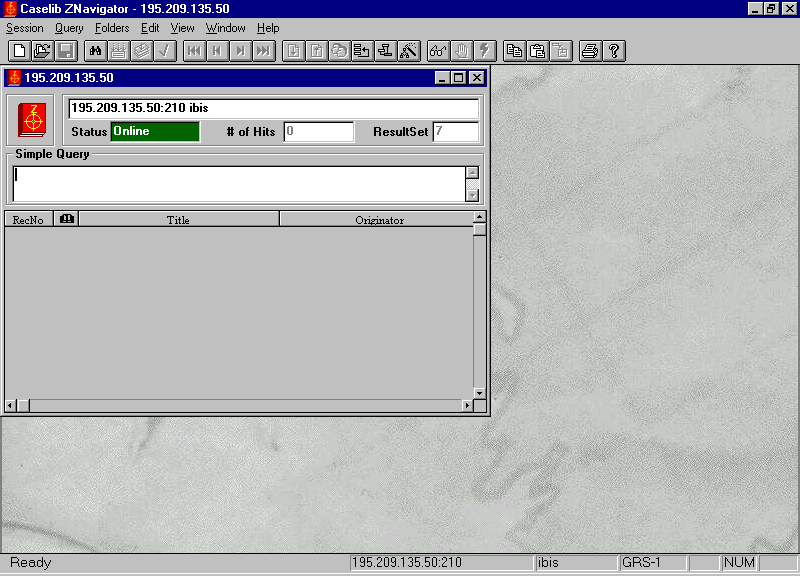Viewport: 800px width, 576px height.
Task: Focus the Simple Query text box
Action: (239, 184)
